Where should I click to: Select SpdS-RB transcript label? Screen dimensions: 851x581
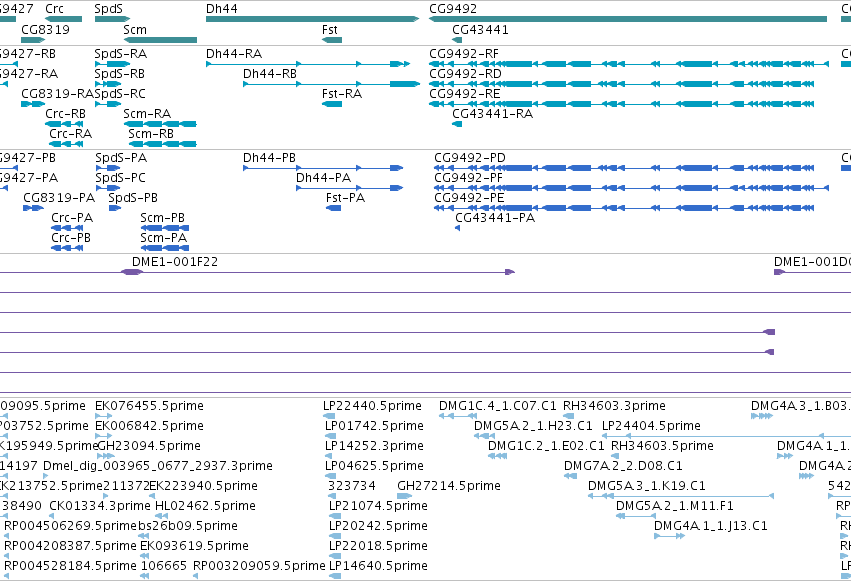(x=119, y=74)
